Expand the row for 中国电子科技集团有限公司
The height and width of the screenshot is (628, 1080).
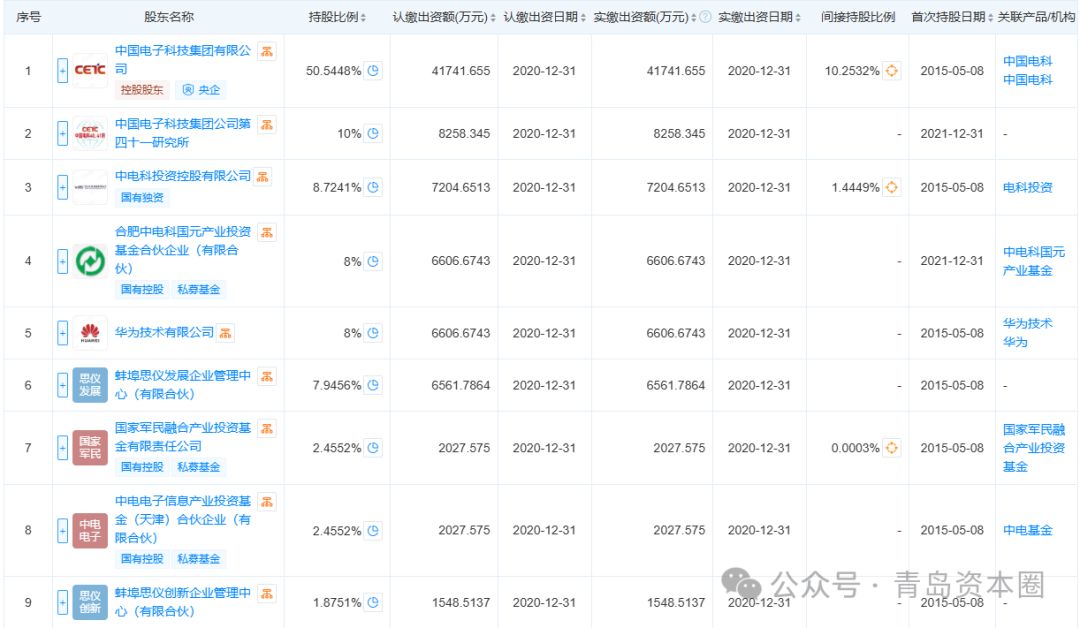coord(62,71)
